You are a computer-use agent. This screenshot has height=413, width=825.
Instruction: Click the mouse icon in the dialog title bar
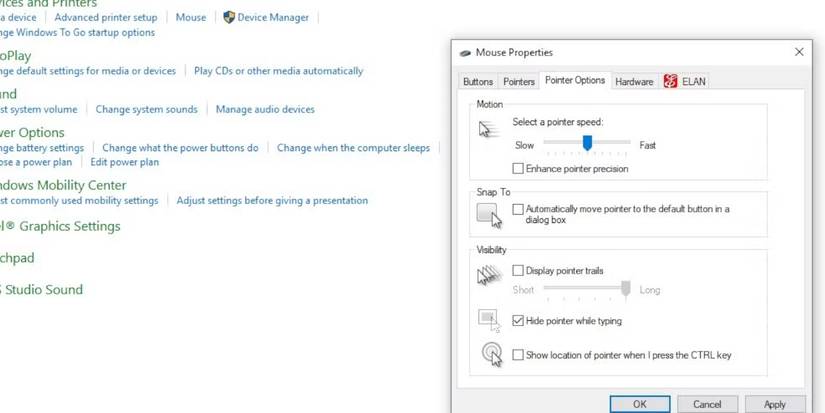[465, 53]
